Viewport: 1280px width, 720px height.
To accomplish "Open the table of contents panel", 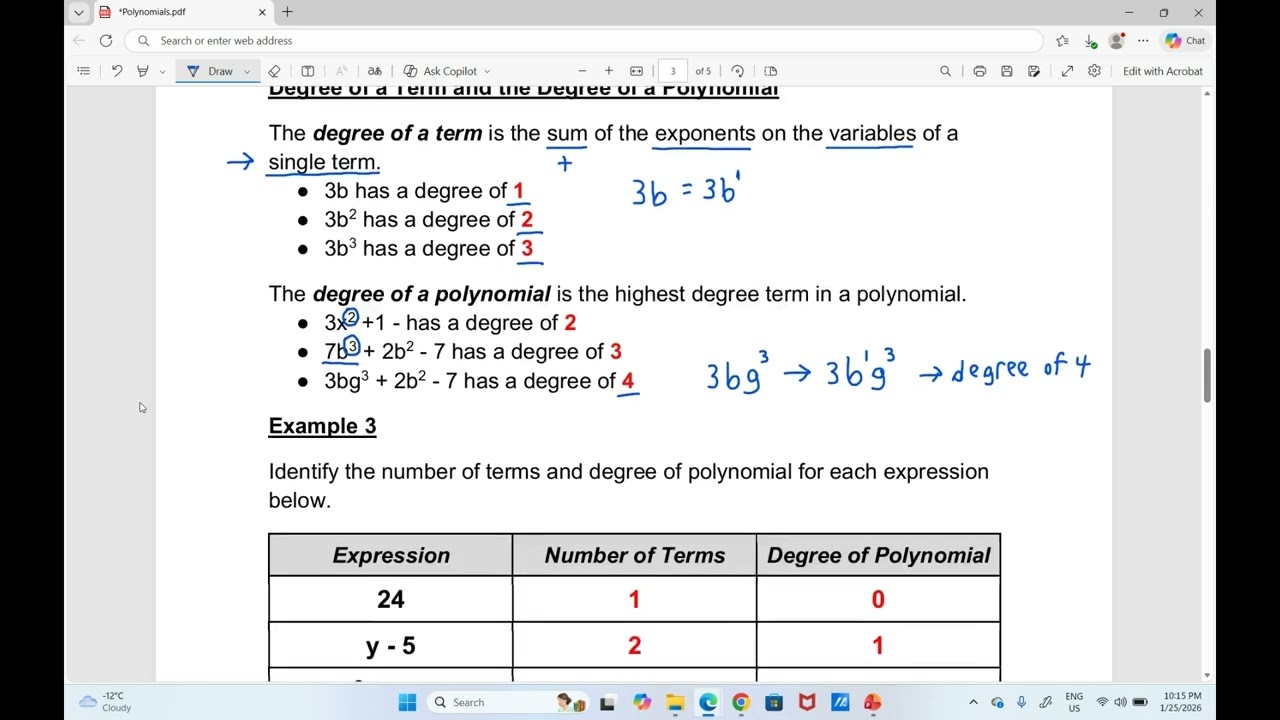I will click(84, 71).
